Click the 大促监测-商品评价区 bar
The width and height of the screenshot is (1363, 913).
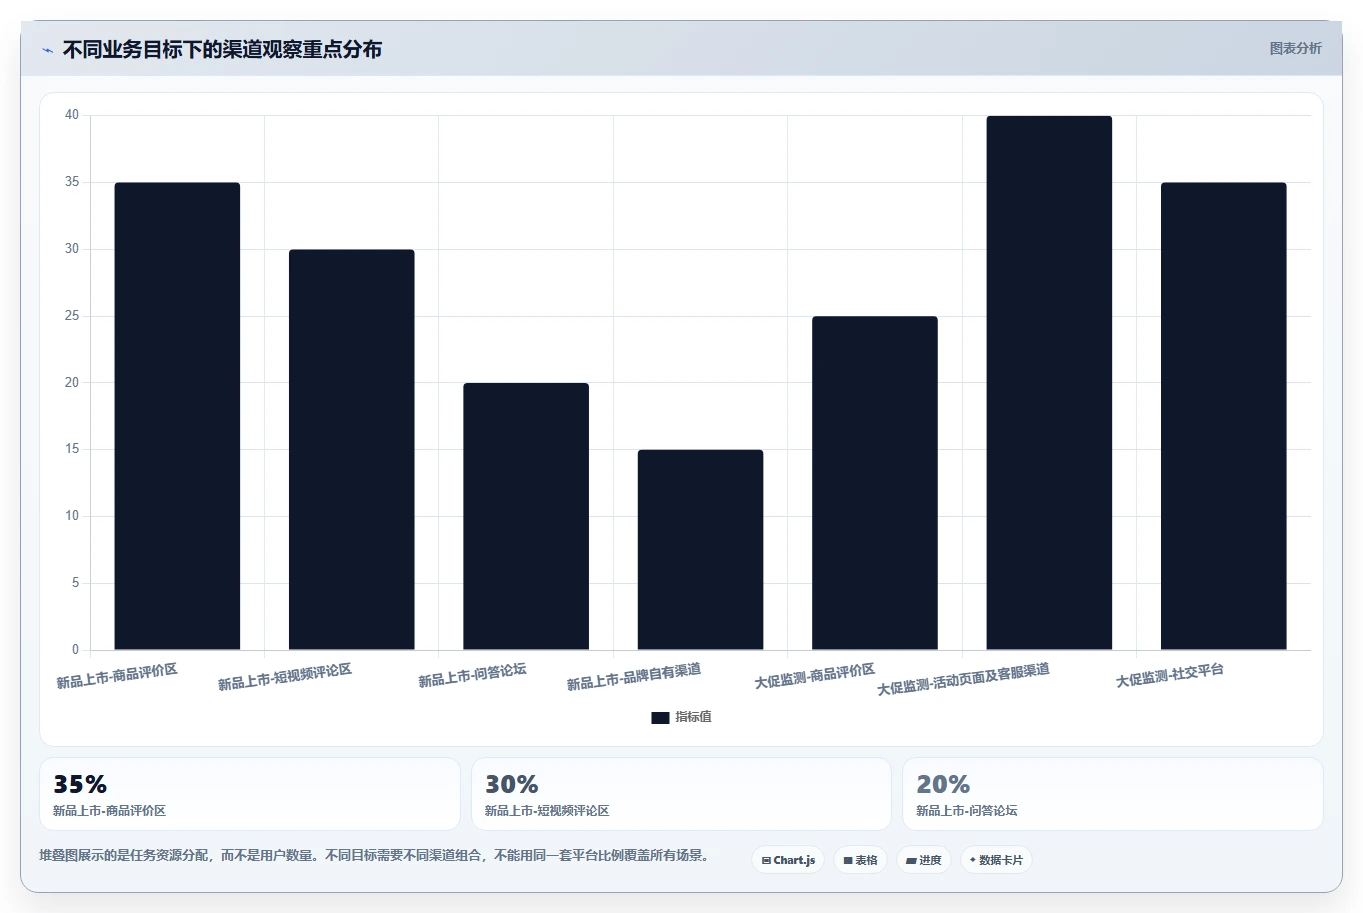(875, 483)
